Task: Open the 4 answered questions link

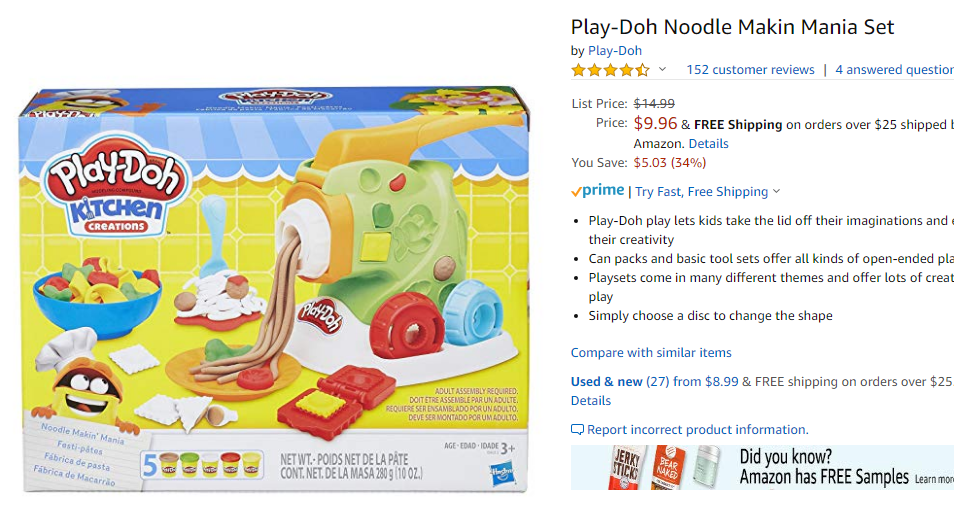Action: (894, 69)
